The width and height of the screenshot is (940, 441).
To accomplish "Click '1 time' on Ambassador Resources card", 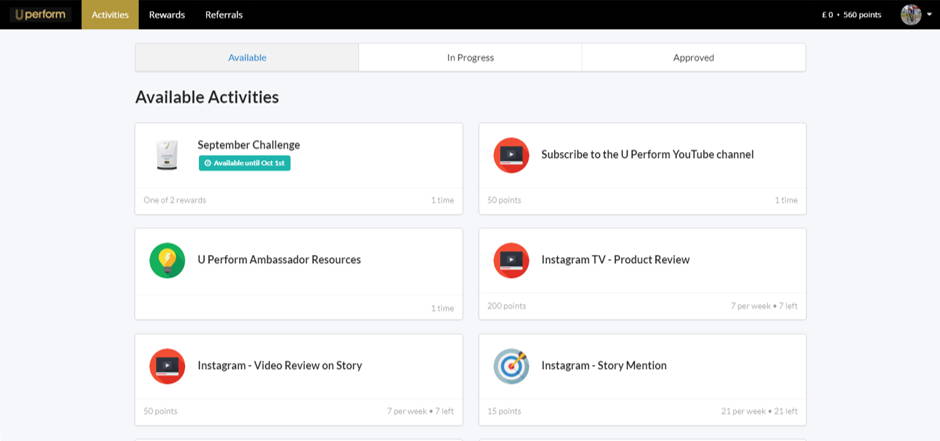I will pyautogui.click(x=442, y=308).
